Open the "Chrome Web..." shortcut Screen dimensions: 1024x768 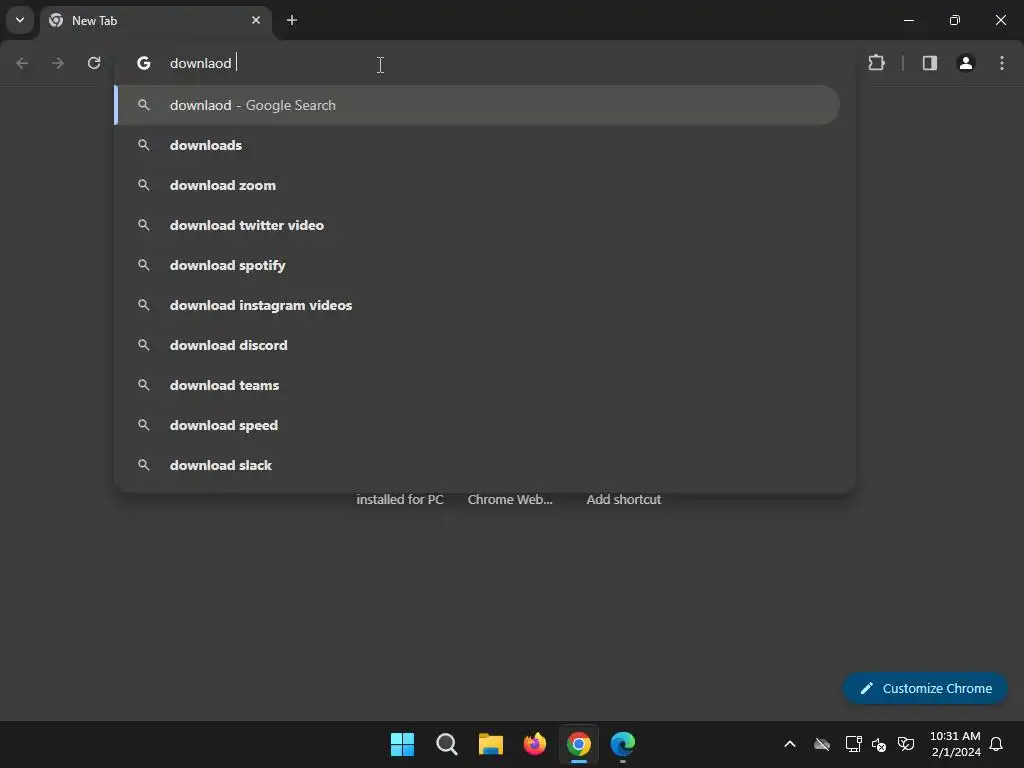510,500
